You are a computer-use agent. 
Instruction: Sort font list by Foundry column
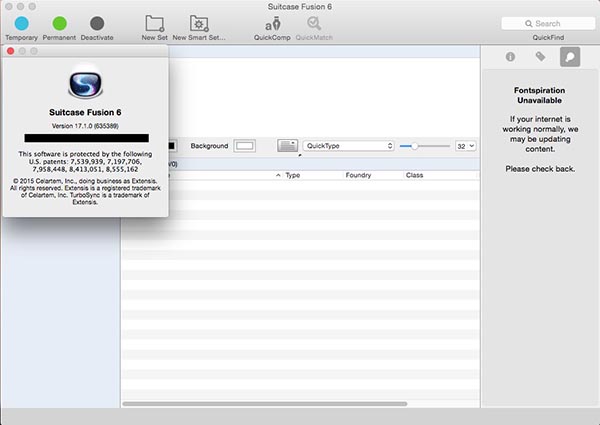358,175
